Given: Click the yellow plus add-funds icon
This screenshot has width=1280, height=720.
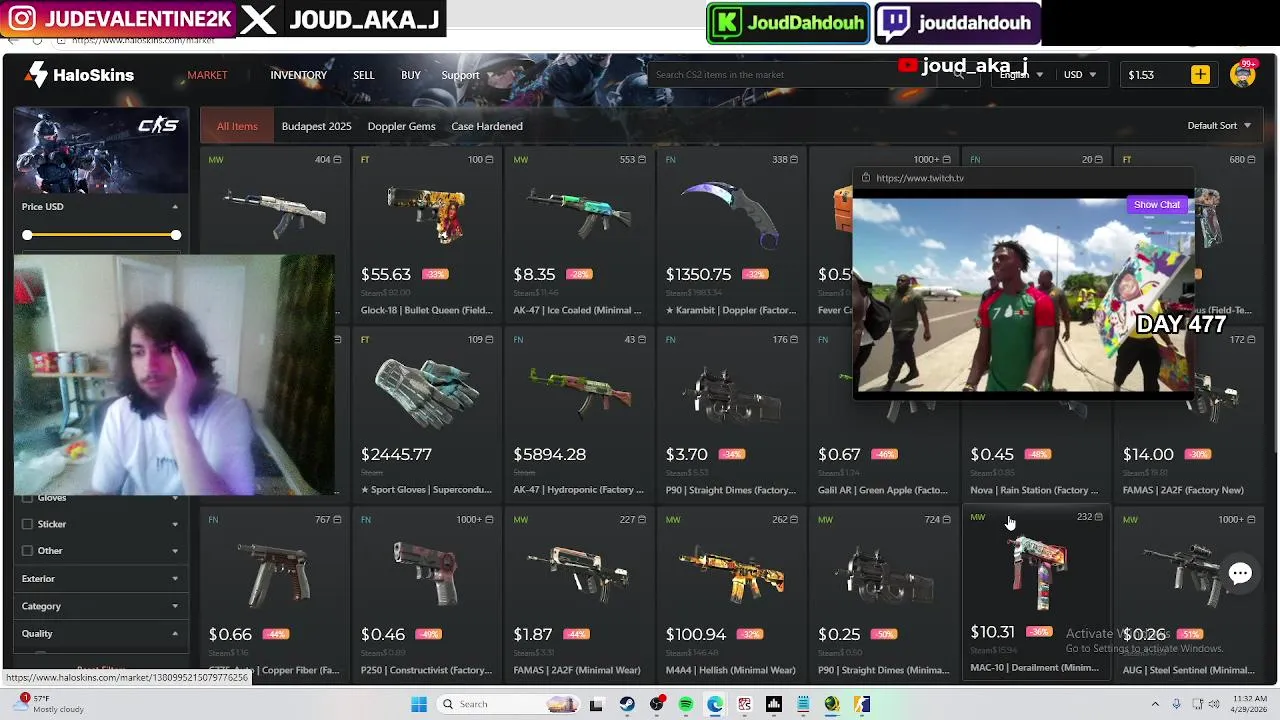Looking at the screenshot, I should click(x=1200, y=75).
